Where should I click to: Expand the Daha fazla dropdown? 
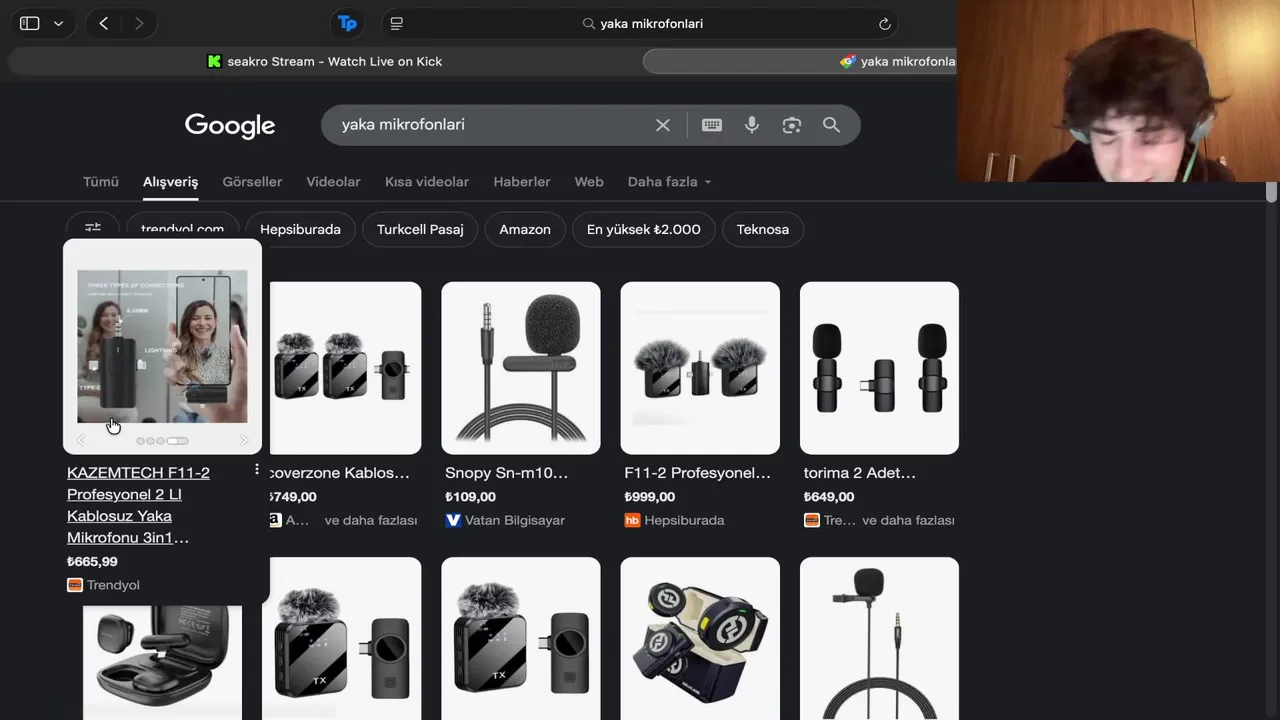click(669, 182)
